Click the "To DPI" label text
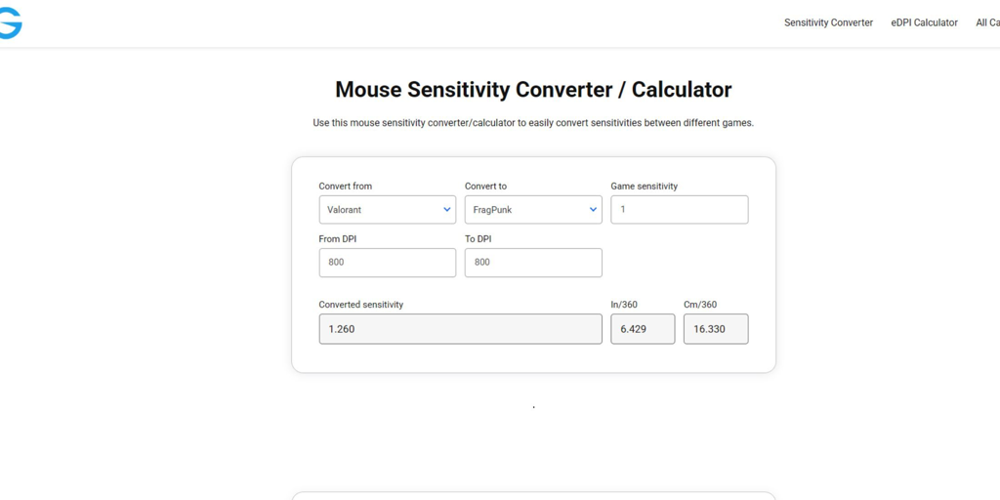Screen dimensions: 1000x500 tap(478, 239)
